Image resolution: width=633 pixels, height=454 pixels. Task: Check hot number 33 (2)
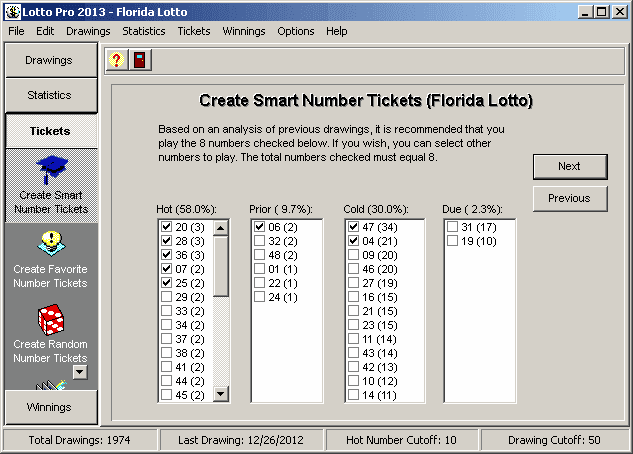pos(166,311)
